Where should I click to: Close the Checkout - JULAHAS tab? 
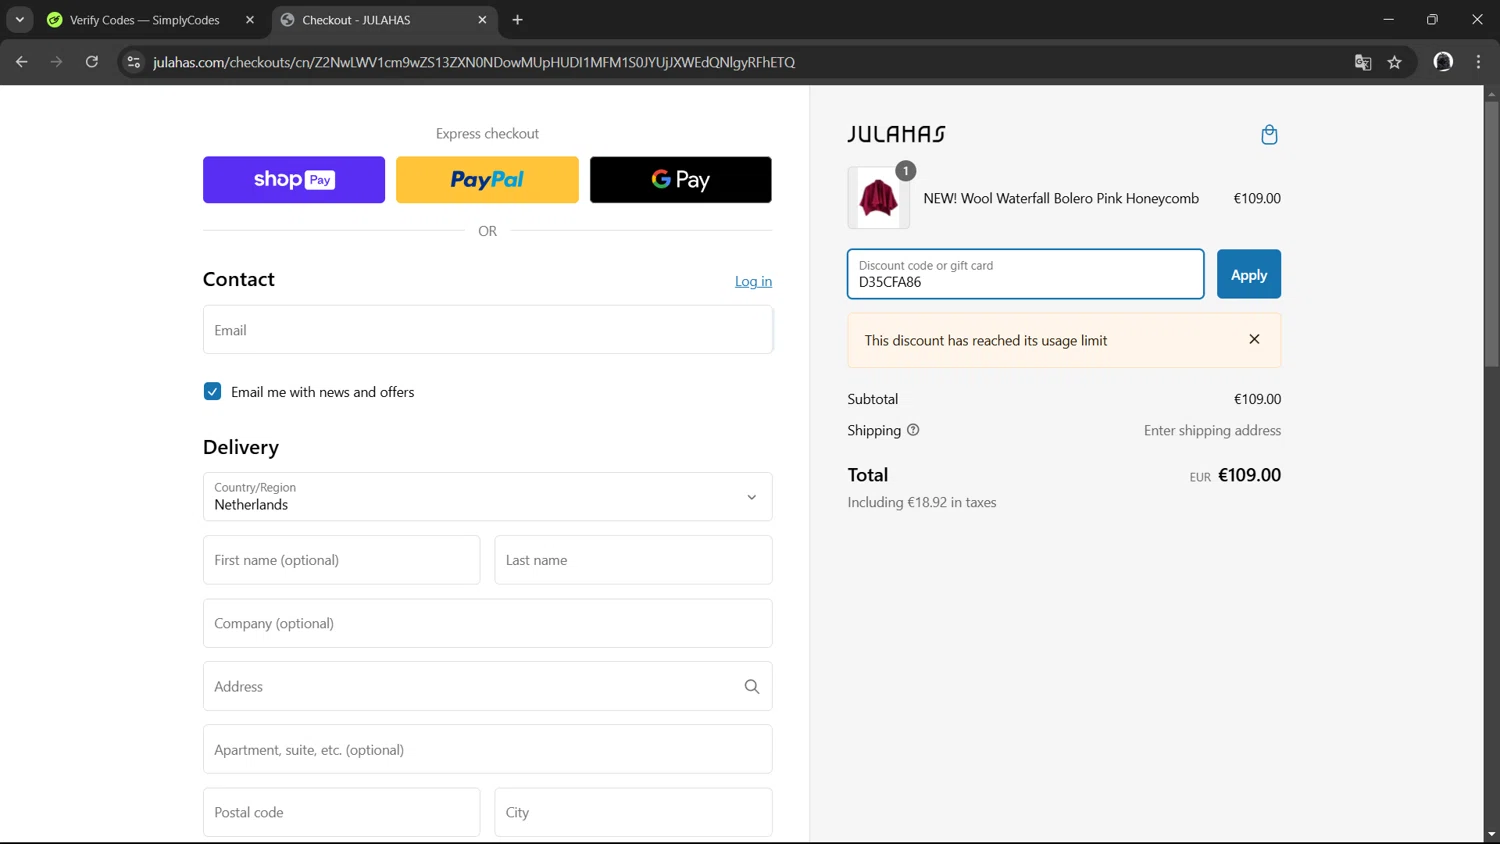(482, 20)
